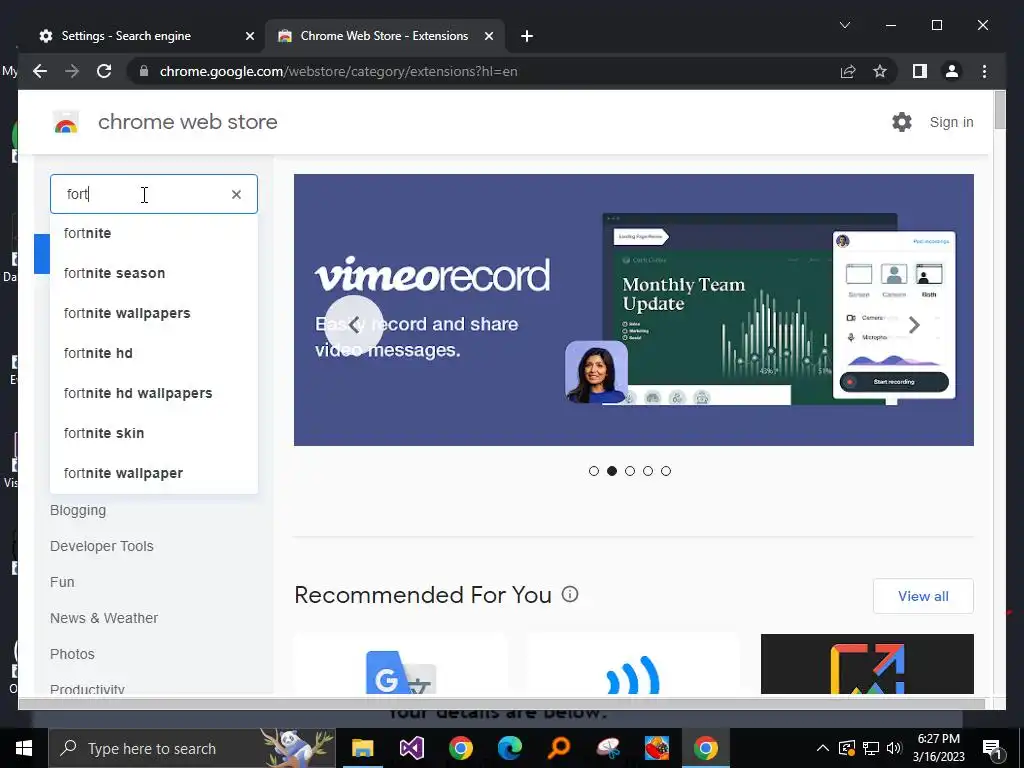The width and height of the screenshot is (1024, 768).
Task: Choose the "fortnite hd wallpapers" suggestion
Action: pyautogui.click(x=154, y=393)
